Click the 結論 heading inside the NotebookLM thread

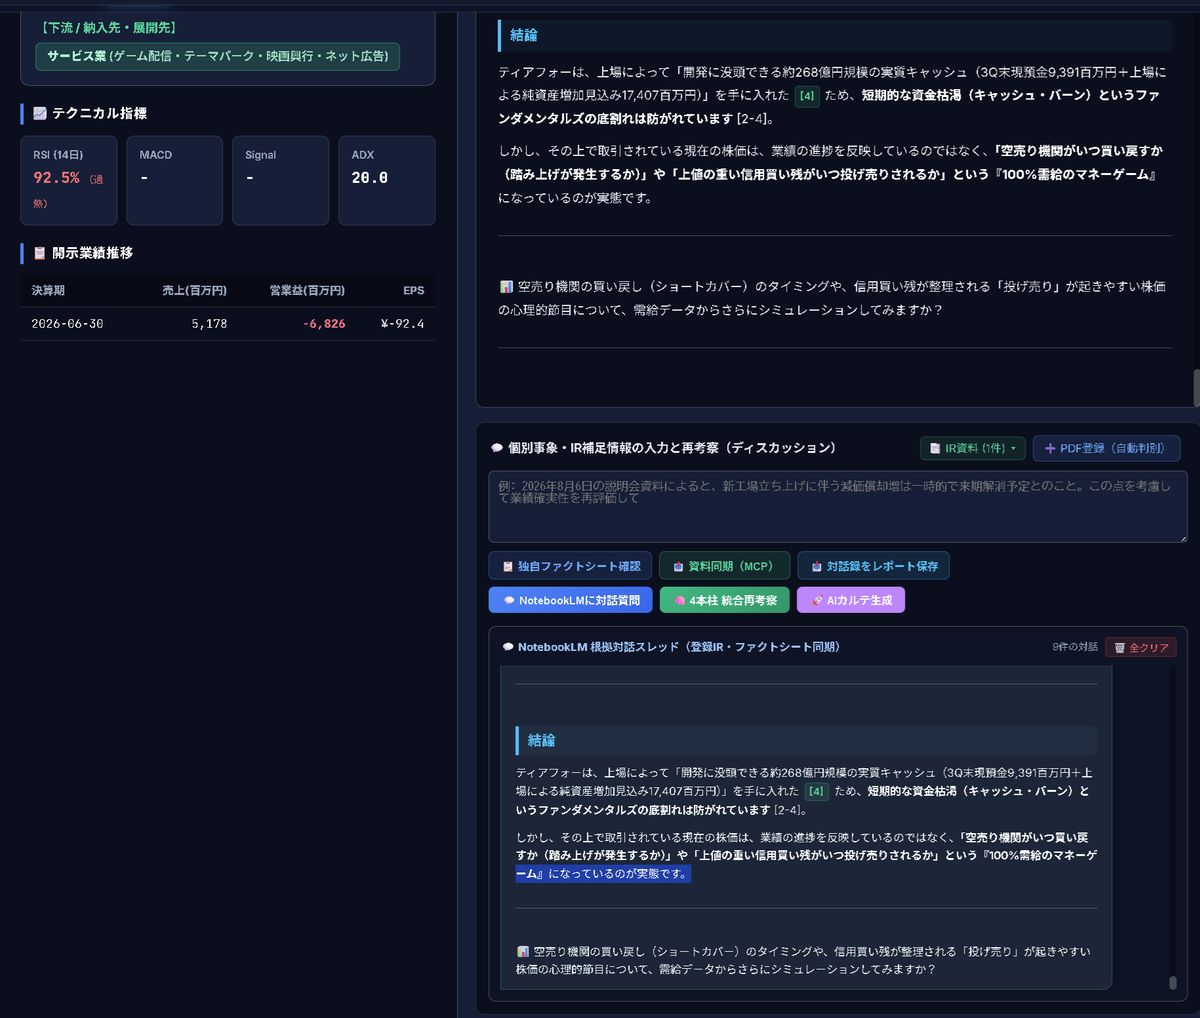[x=541, y=741]
